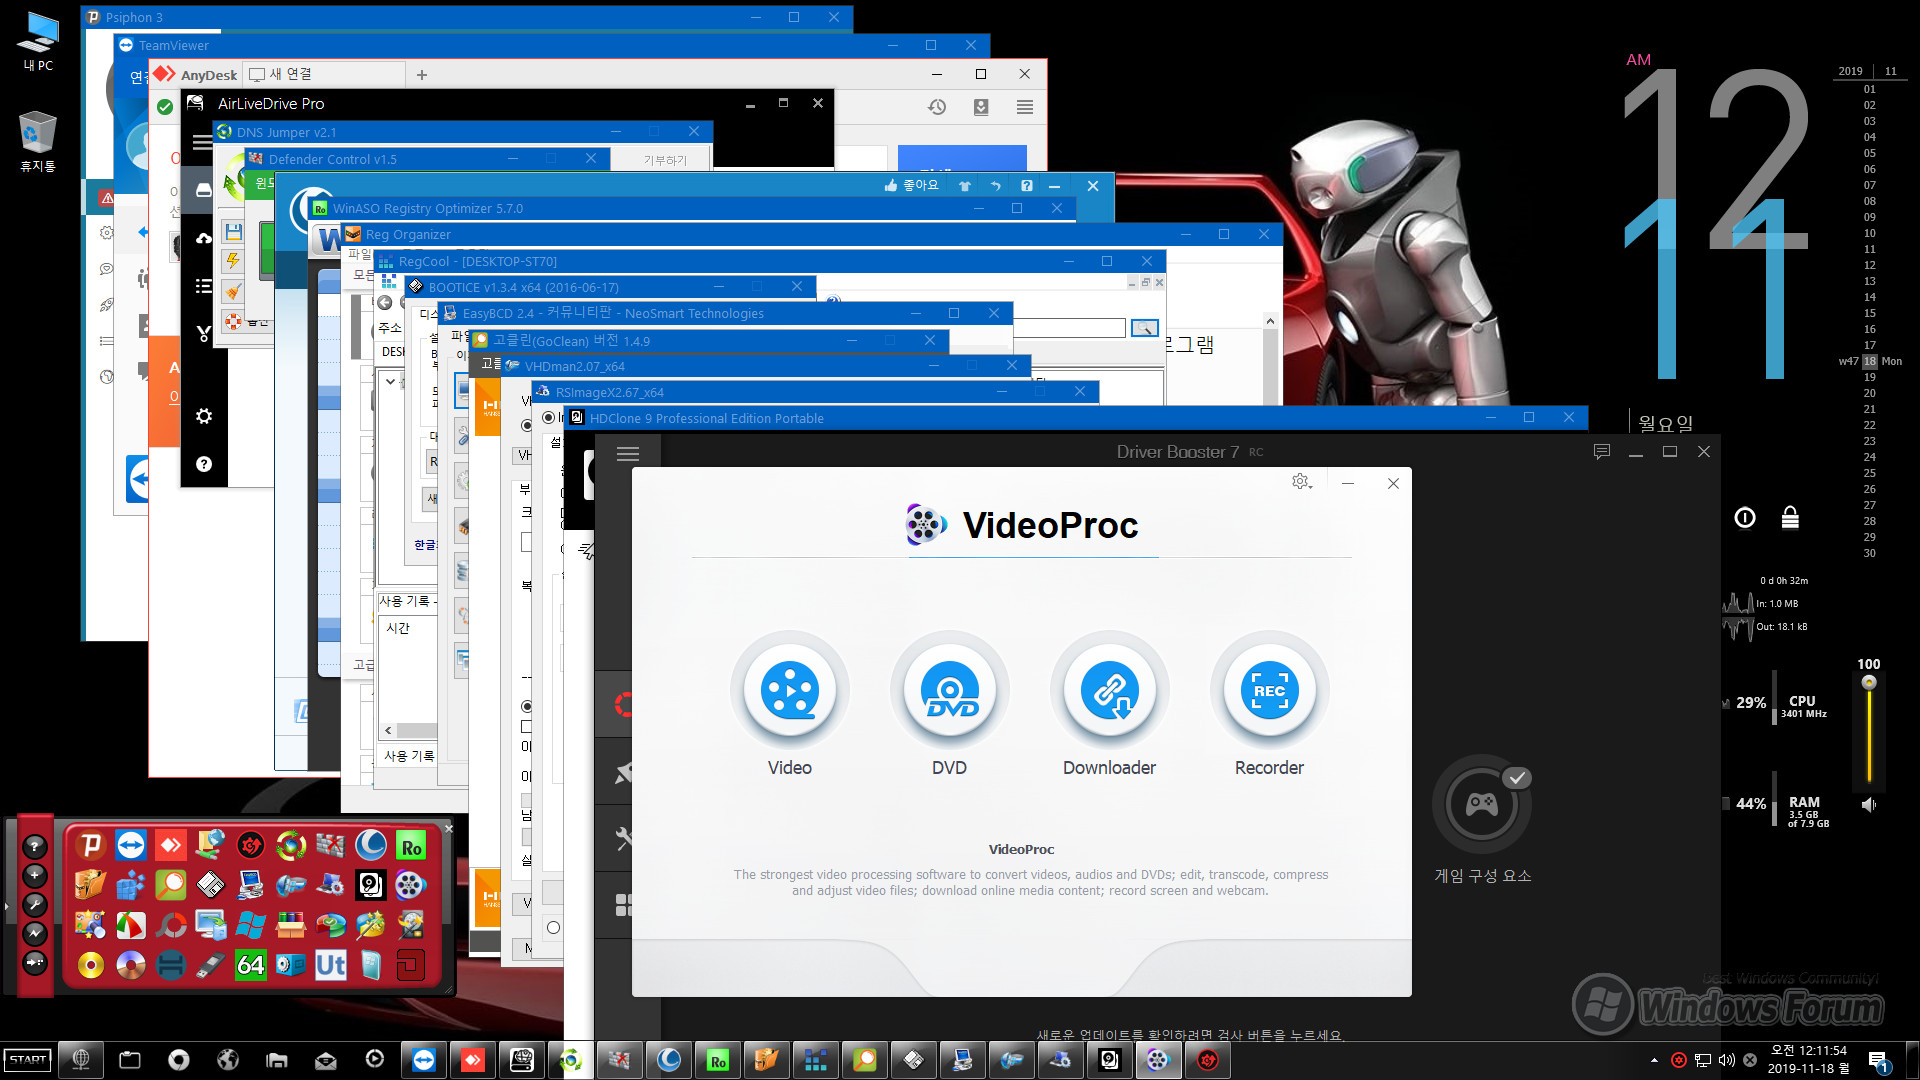Image resolution: width=1920 pixels, height=1080 pixels.
Task: Click the help question mark in the blue title bar
Action: (x=1027, y=186)
